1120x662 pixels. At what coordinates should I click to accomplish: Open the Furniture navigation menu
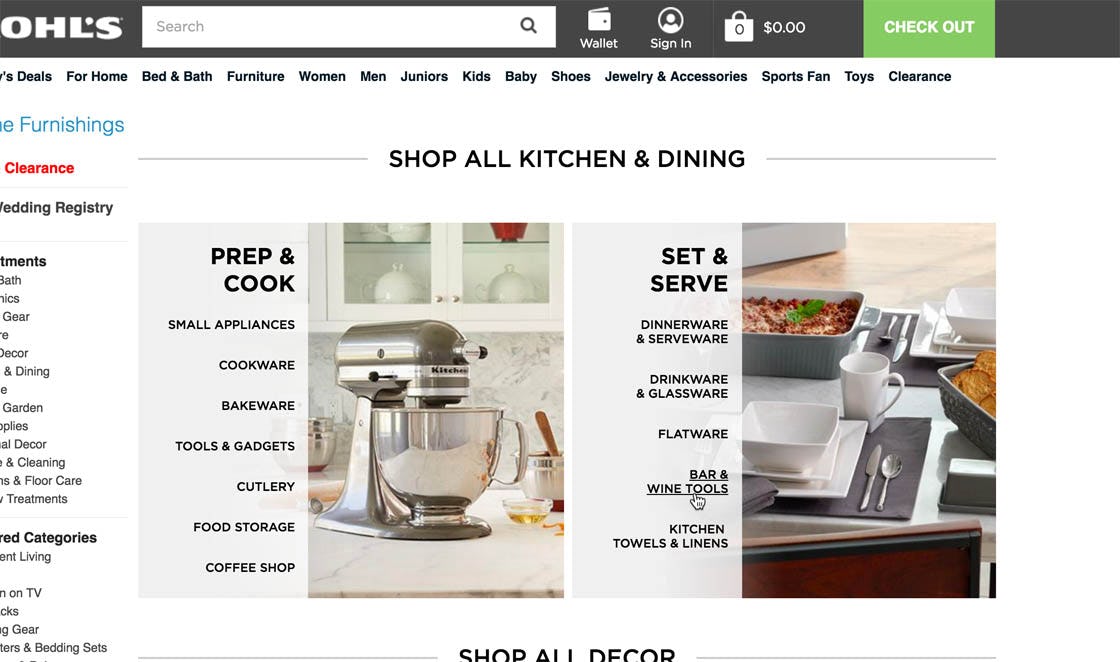(x=256, y=76)
